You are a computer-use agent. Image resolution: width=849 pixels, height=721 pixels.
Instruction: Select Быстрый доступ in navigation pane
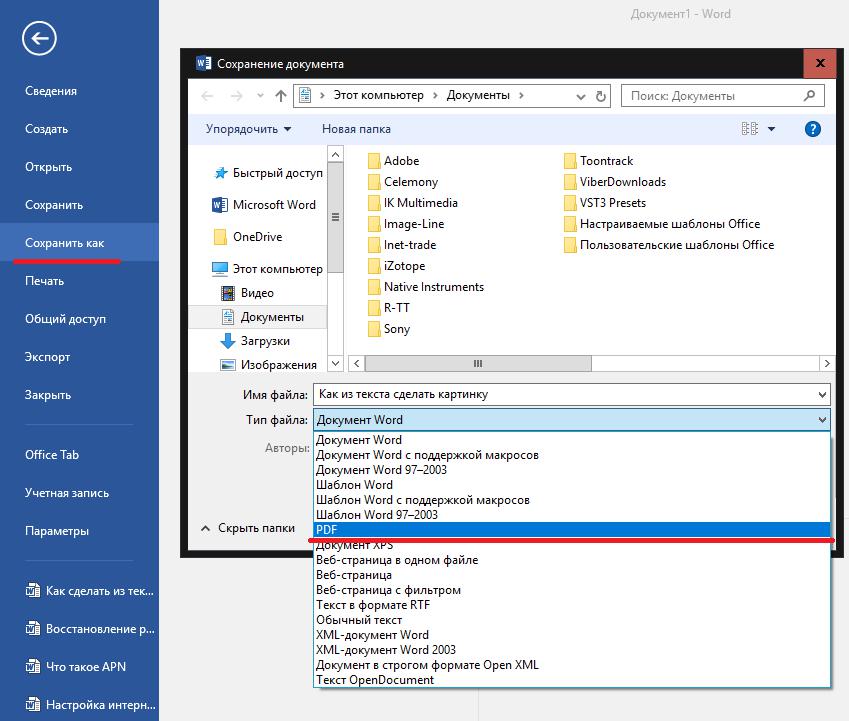click(x=268, y=173)
